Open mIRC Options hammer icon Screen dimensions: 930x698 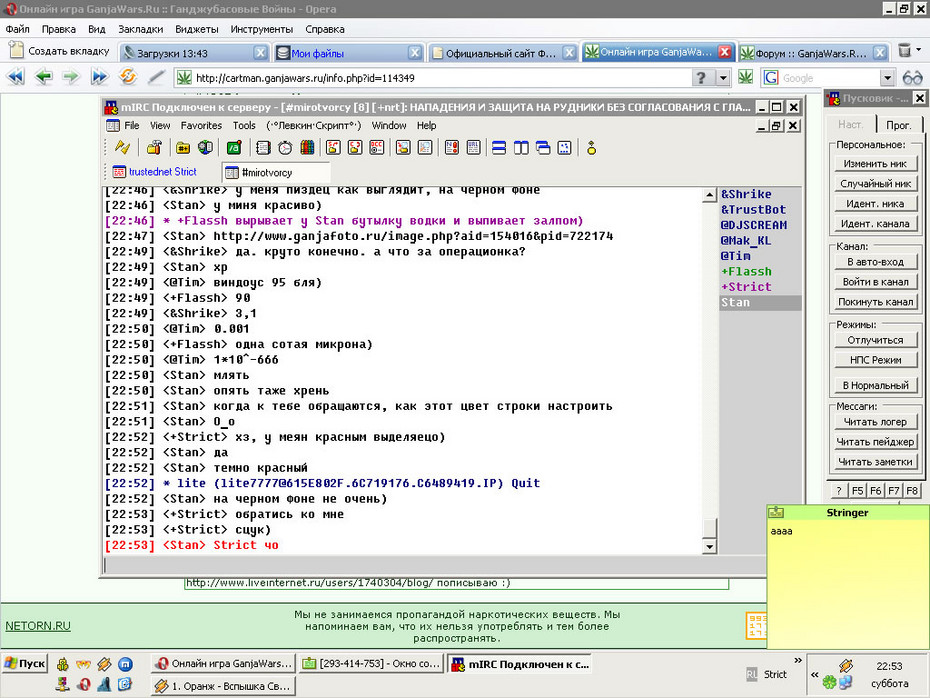coord(155,148)
